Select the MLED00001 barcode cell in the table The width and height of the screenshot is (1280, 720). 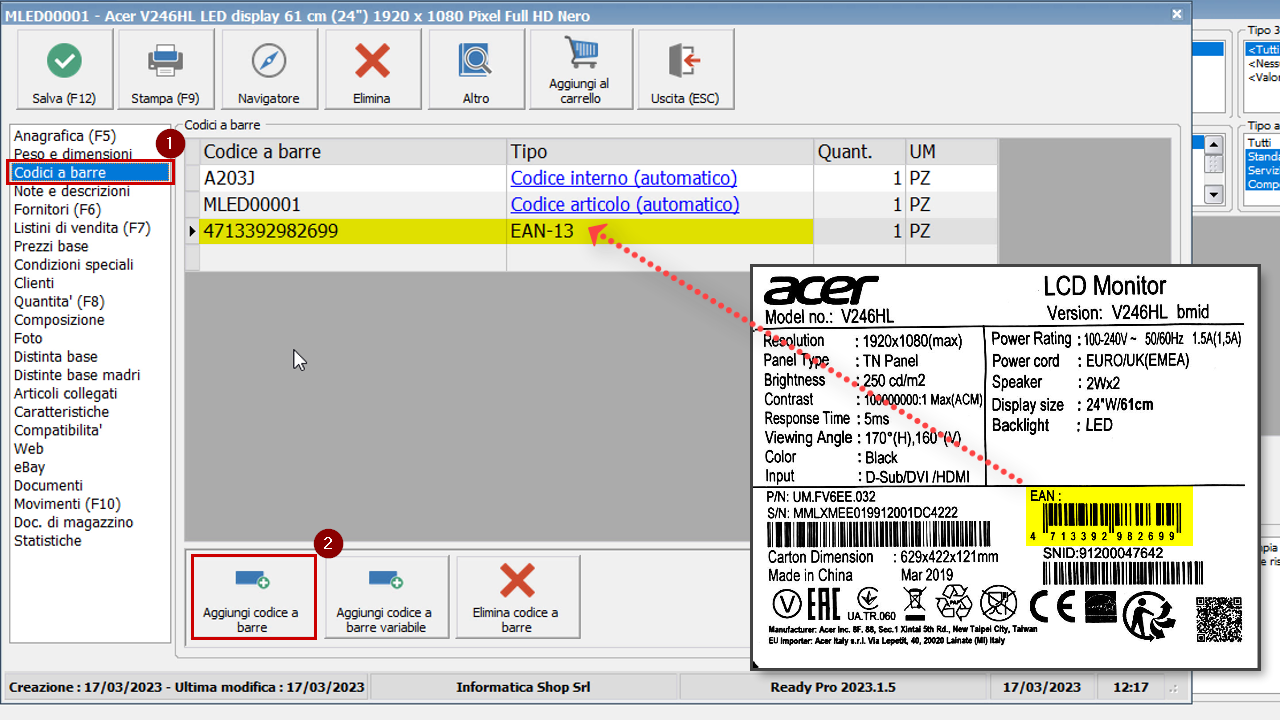[353, 205]
